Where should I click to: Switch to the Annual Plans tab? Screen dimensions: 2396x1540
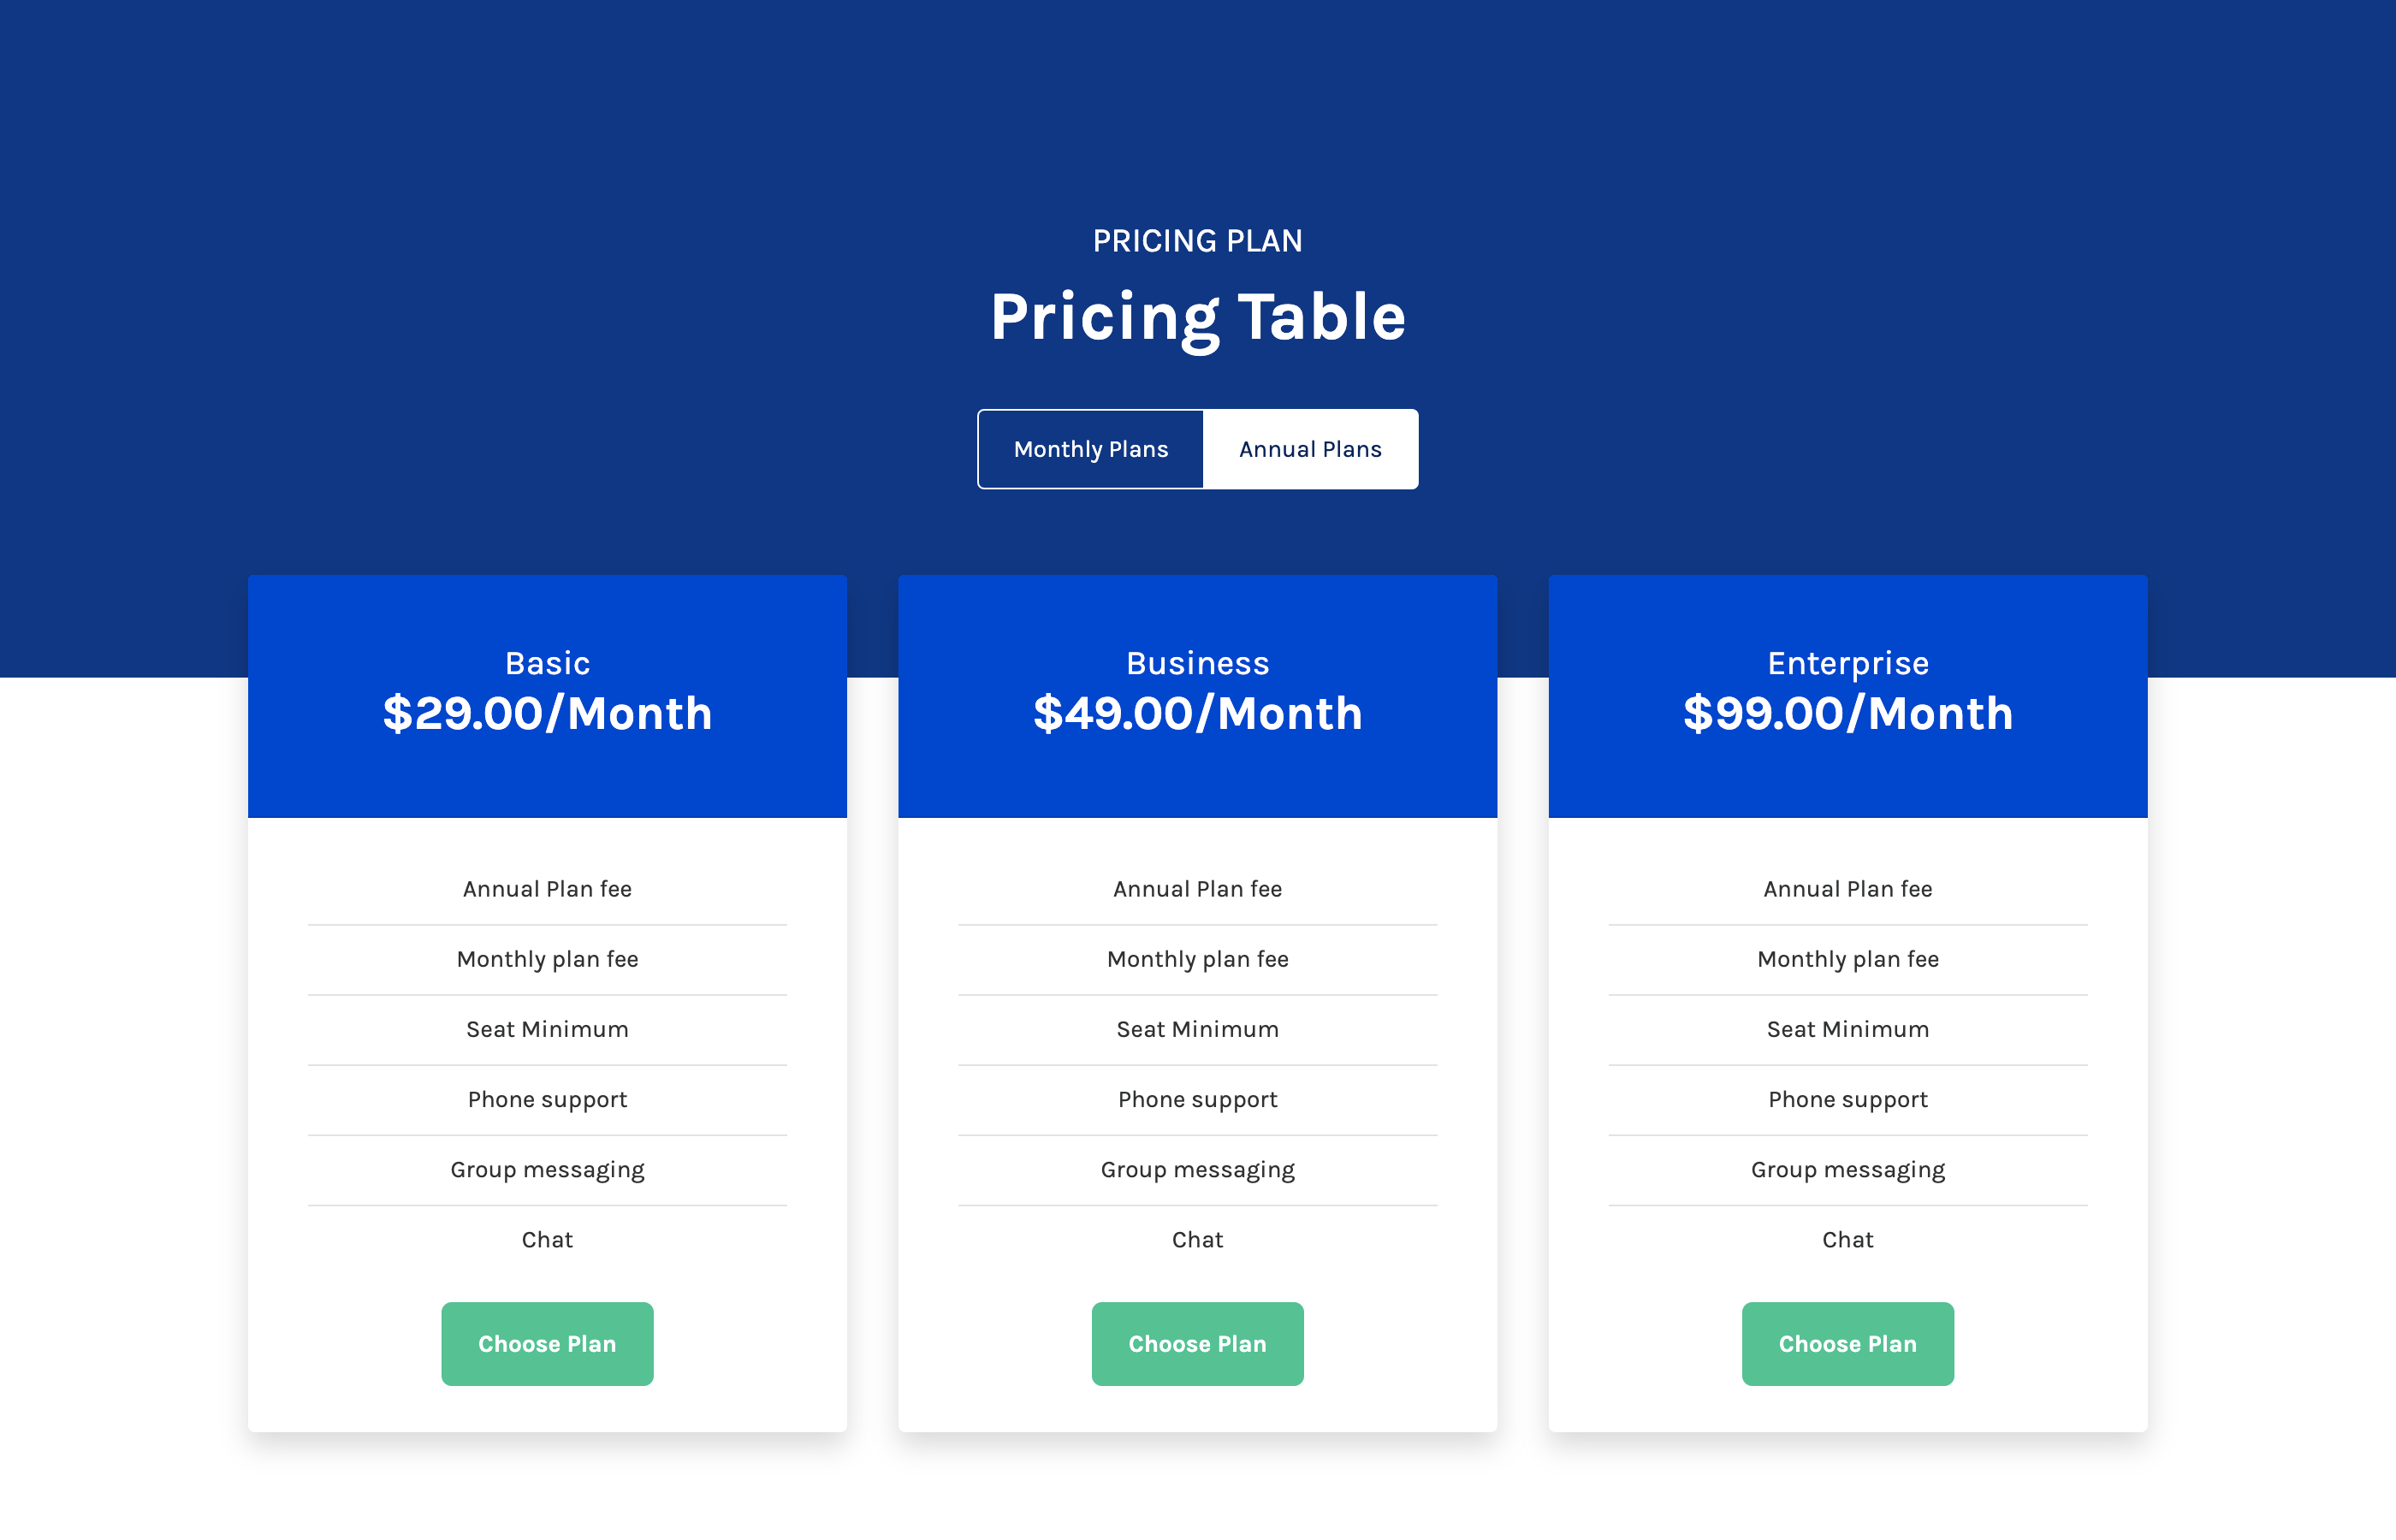(x=1310, y=448)
